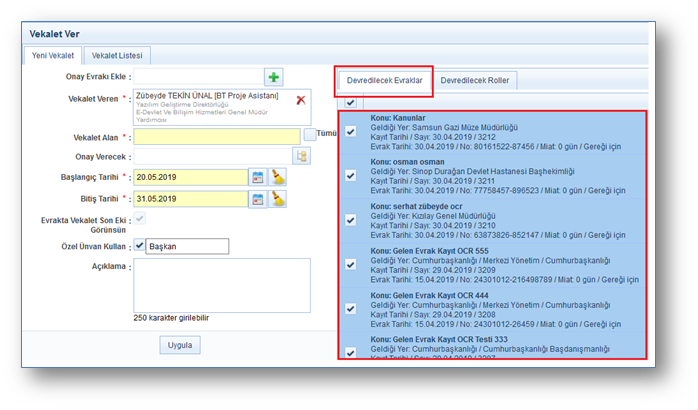
Task: Click Zübeyde TEKİN ÜNAL name entry
Action: 207,96
